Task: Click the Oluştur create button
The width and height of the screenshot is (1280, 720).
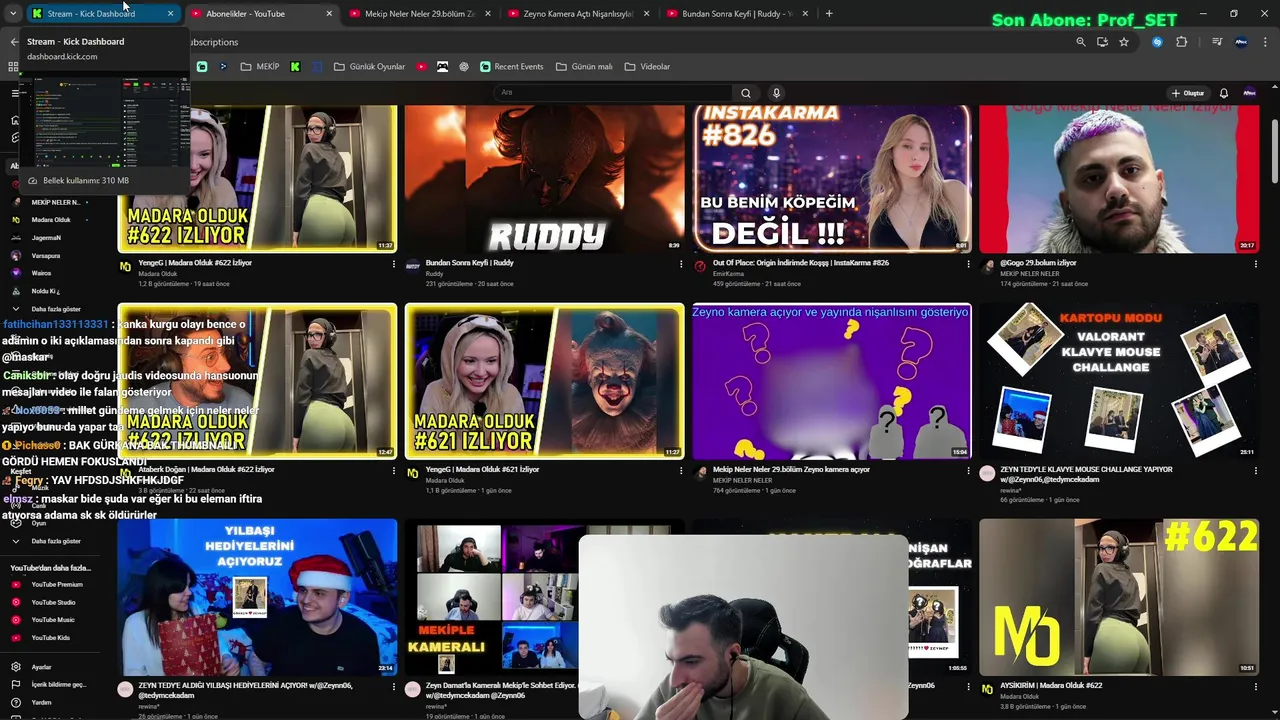Action: coord(1188,93)
